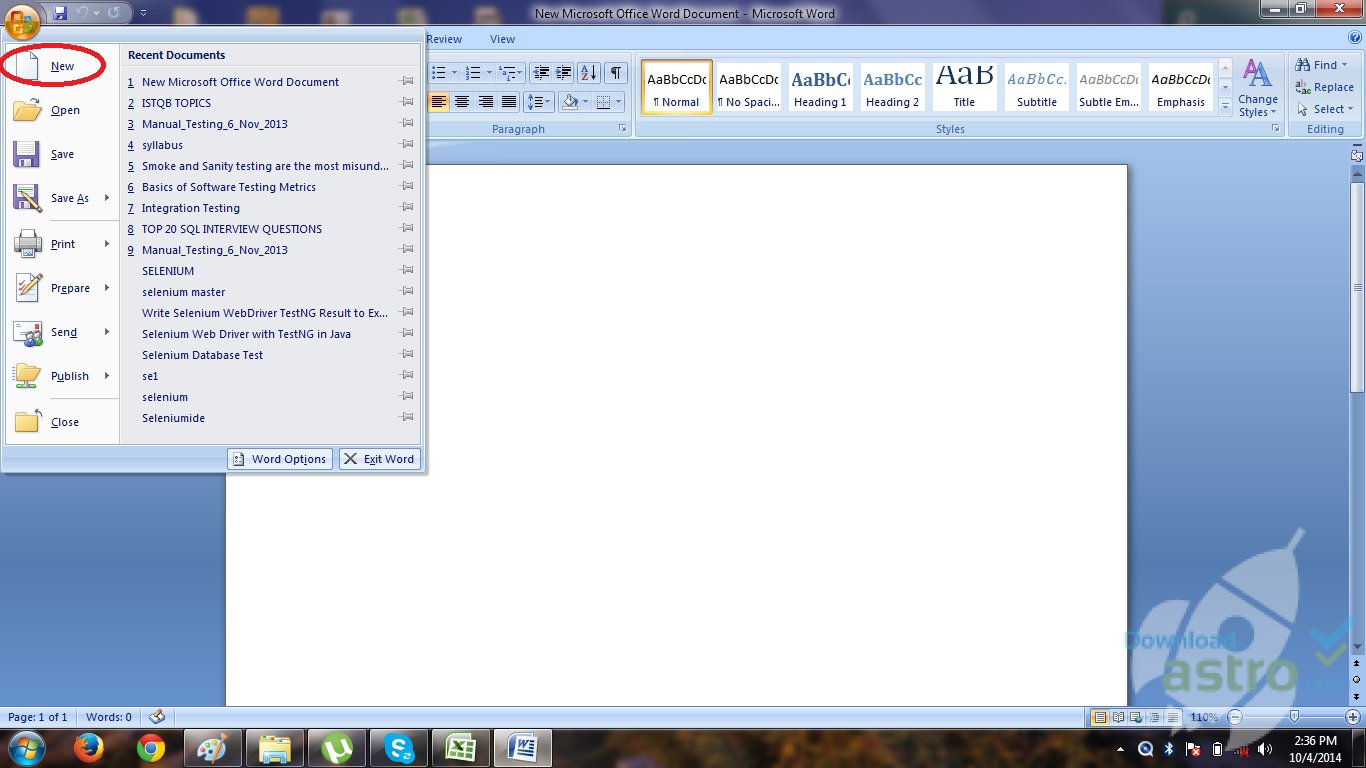Image resolution: width=1366 pixels, height=768 pixels.
Task: Click the Office Button orb
Action: [22, 20]
